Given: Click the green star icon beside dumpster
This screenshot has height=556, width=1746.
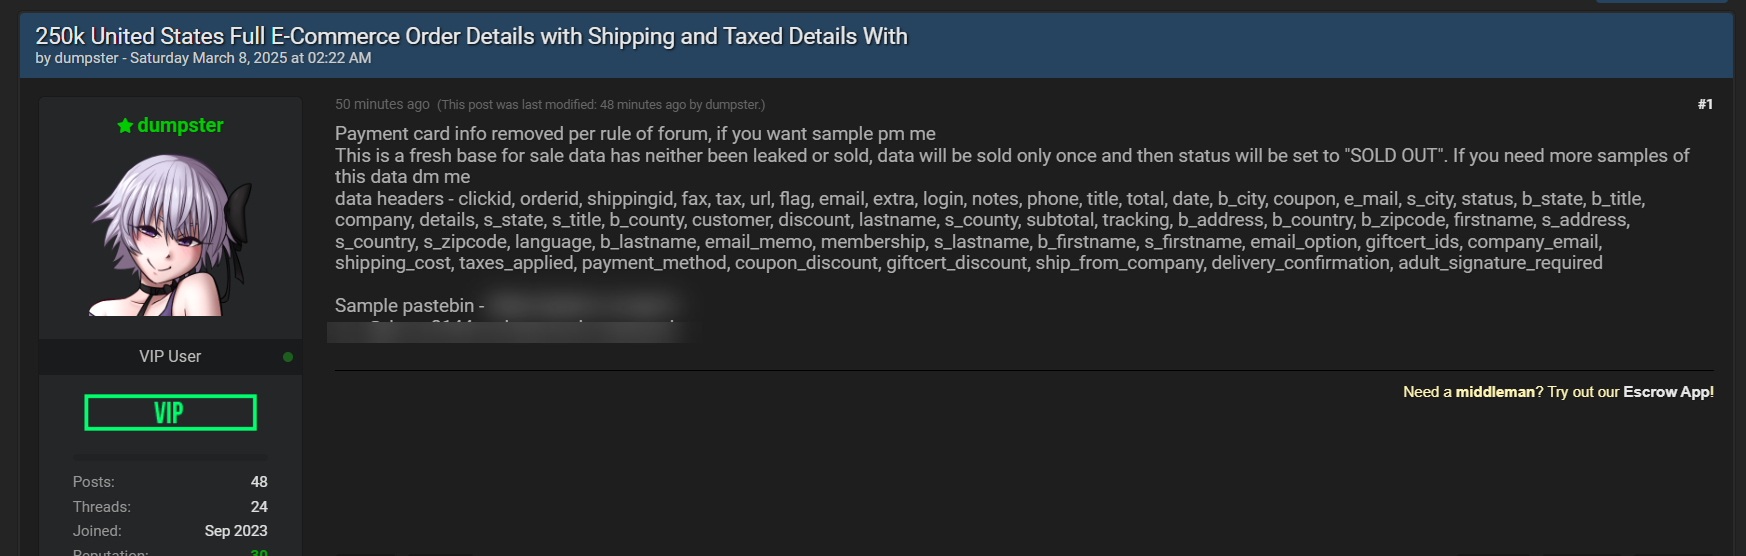Looking at the screenshot, I should (125, 126).
